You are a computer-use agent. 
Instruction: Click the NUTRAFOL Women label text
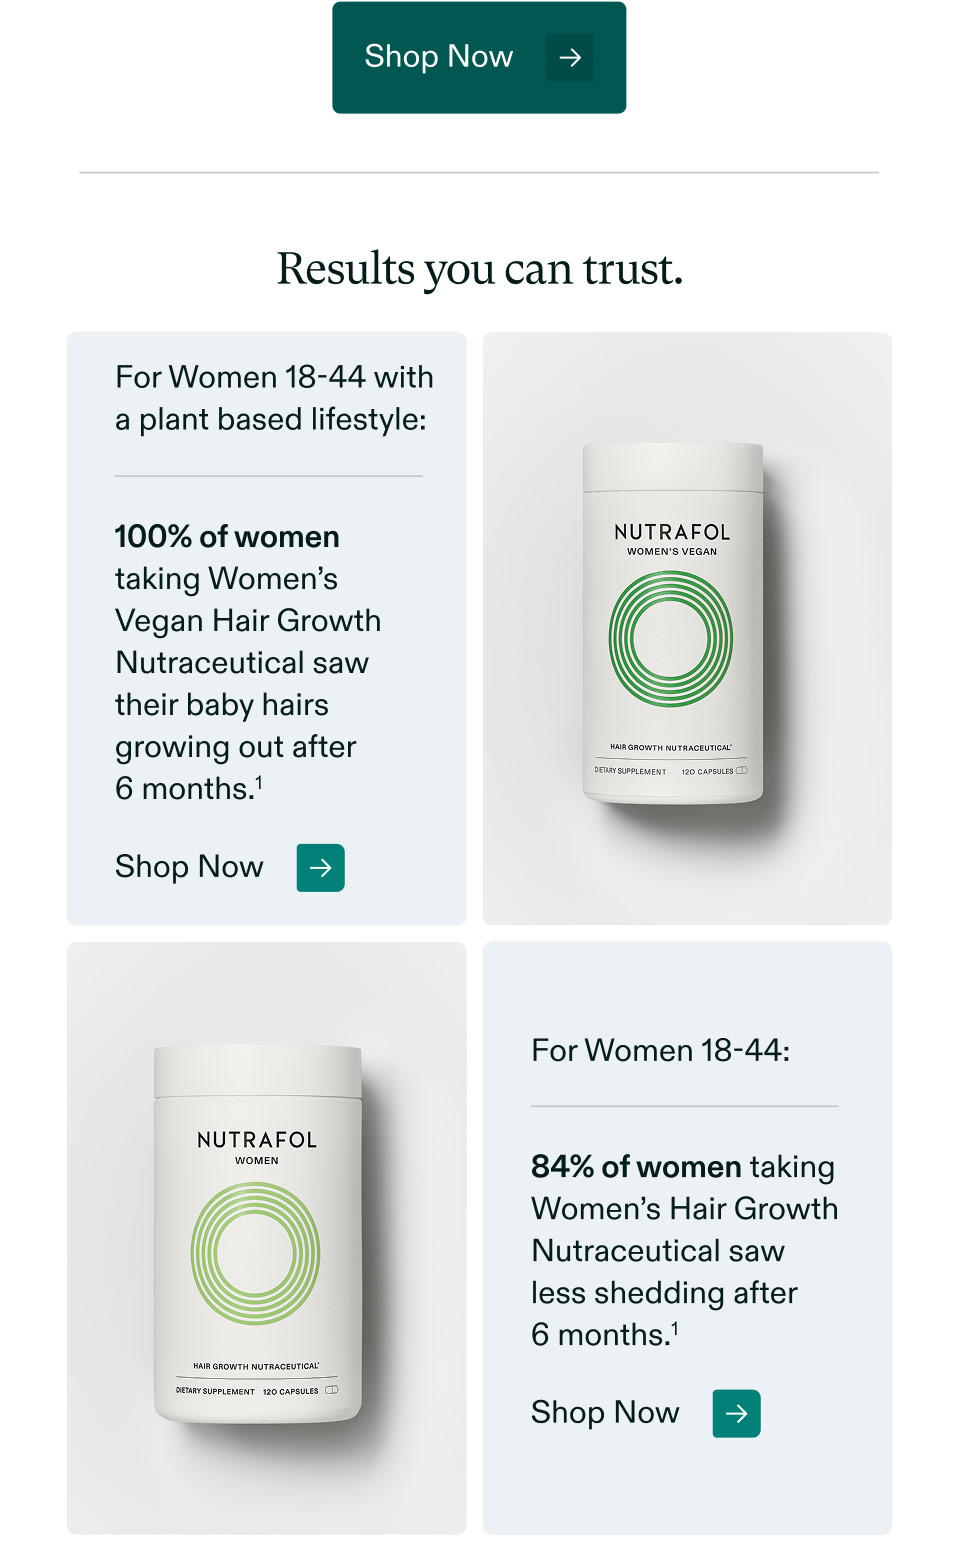(257, 1147)
